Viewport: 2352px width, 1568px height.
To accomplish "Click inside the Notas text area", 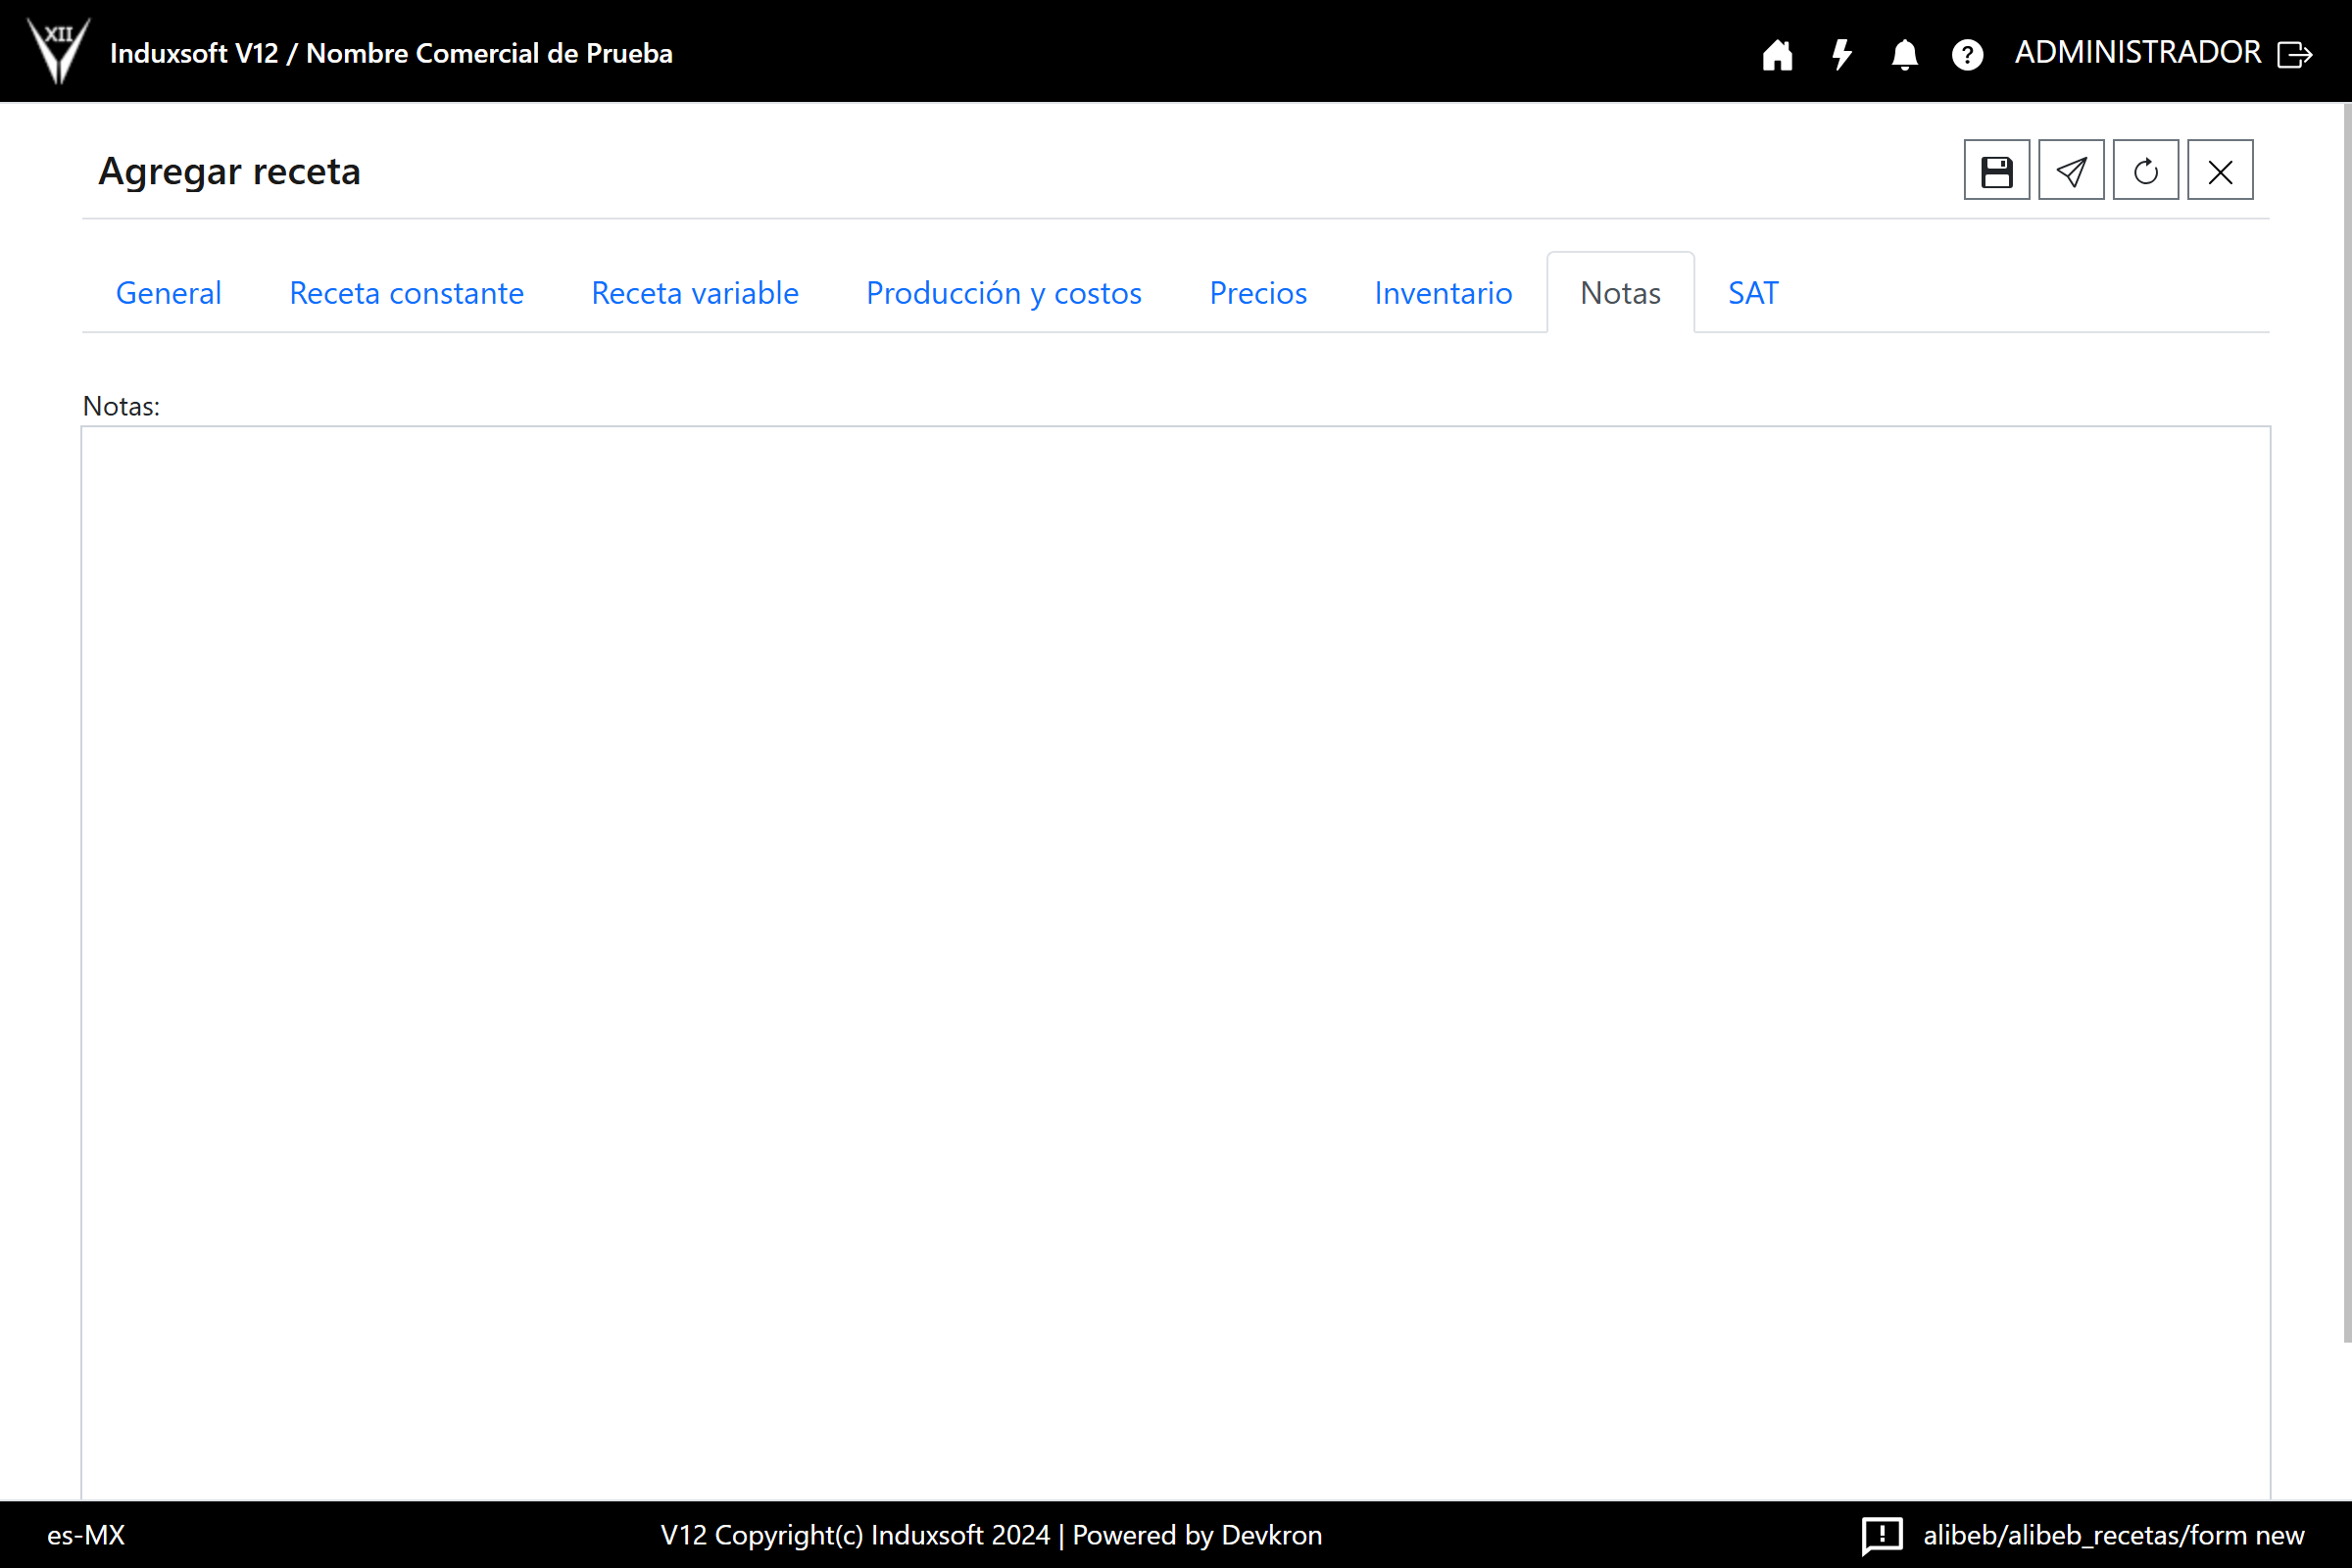I will [x=1175, y=960].
